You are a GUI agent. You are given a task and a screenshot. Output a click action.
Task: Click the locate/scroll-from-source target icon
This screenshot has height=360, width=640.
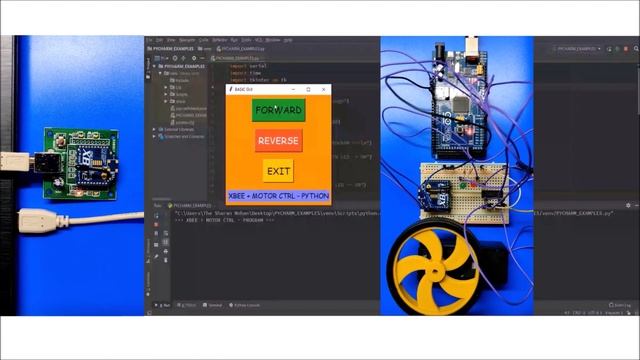pyautogui.click(x=175, y=58)
